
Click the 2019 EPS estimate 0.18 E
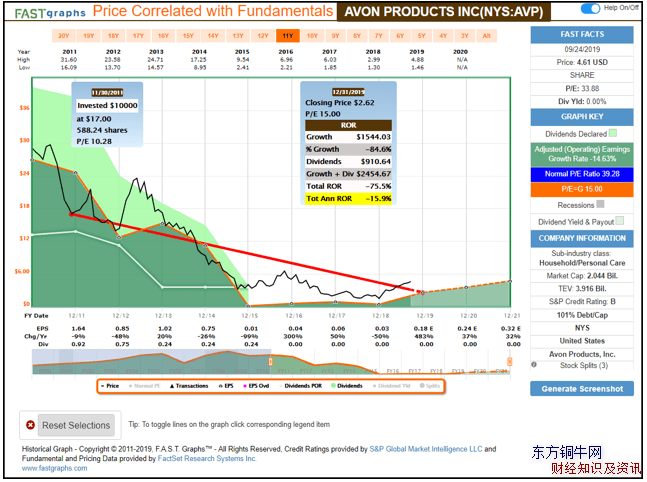(423, 328)
